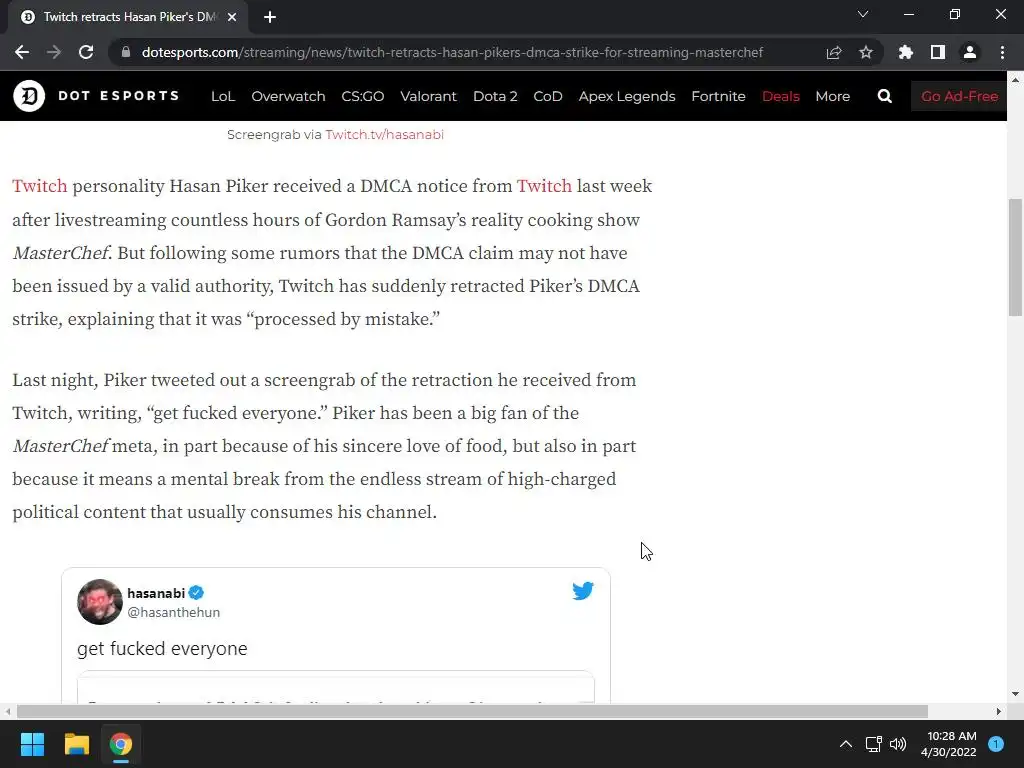Open the LoL section
The image size is (1024, 768).
pyautogui.click(x=223, y=96)
